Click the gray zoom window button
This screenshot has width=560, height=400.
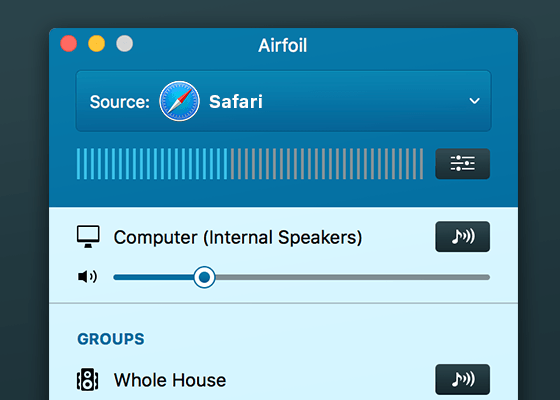[125, 44]
